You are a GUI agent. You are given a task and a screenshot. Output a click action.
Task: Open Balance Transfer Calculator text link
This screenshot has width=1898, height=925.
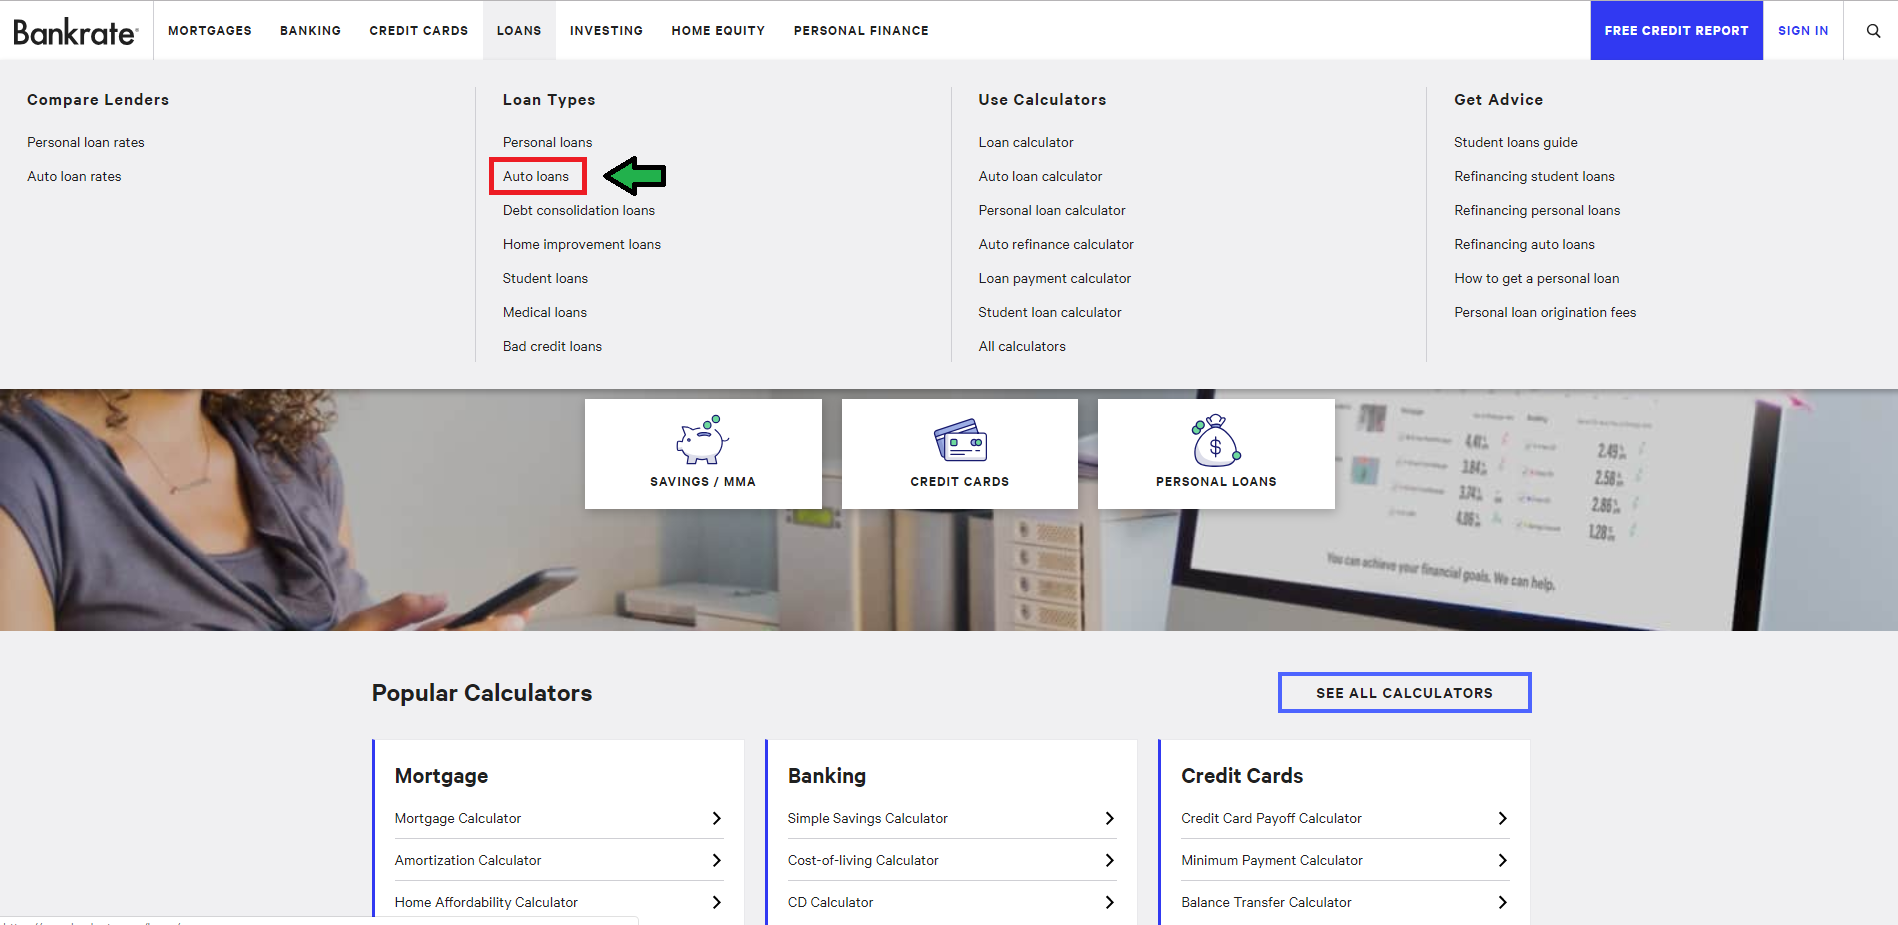coord(1266,902)
